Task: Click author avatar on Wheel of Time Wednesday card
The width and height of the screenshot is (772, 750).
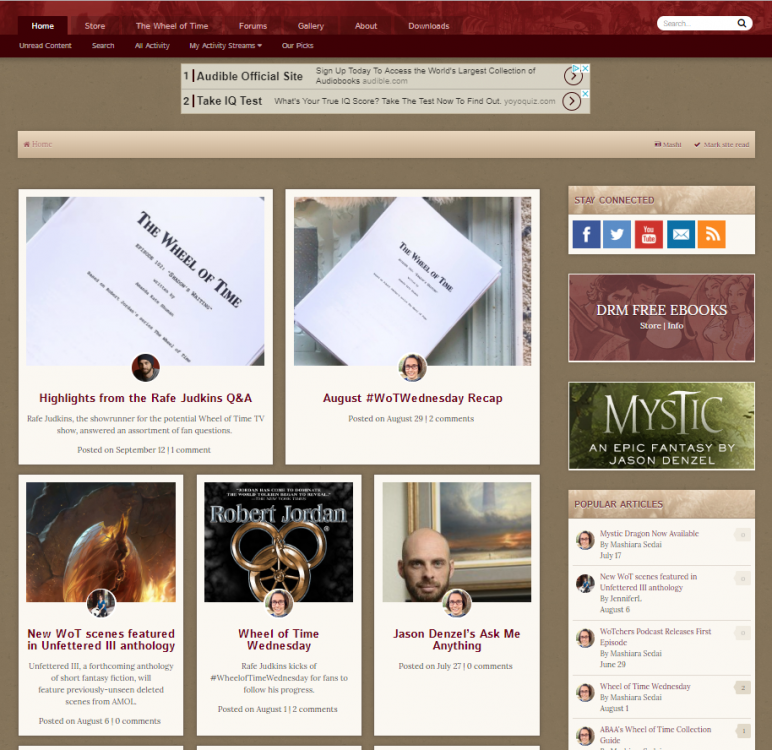Action: point(279,603)
